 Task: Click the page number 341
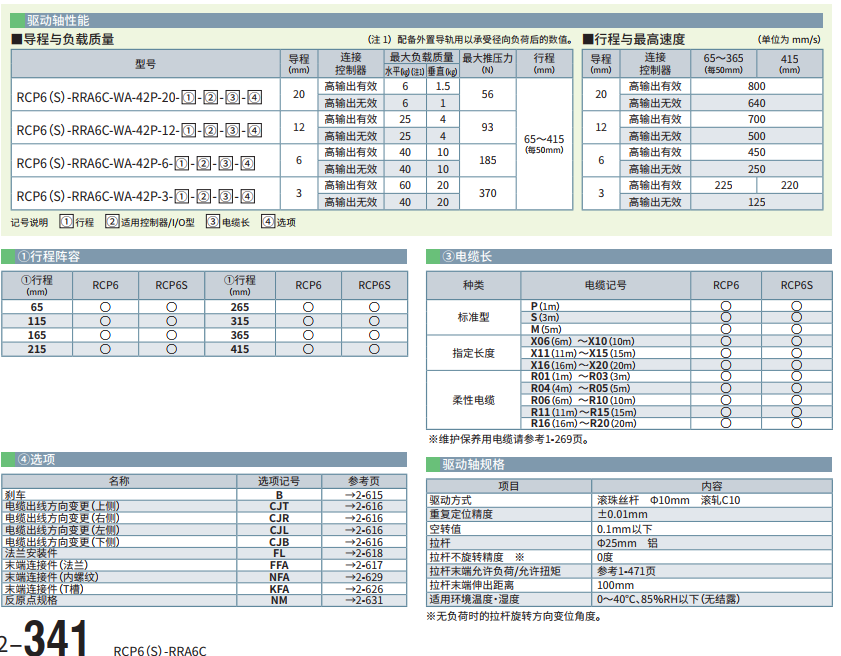click(x=55, y=637)
